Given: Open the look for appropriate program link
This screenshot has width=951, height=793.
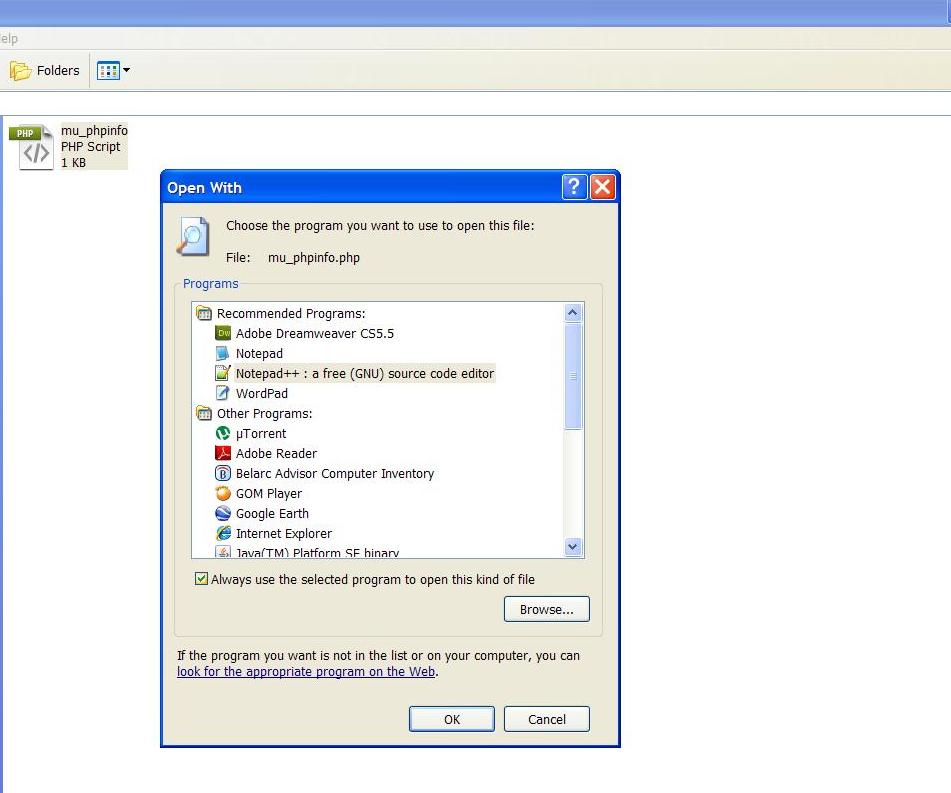Looking at the screenshot, I should [x=305, y=671].
